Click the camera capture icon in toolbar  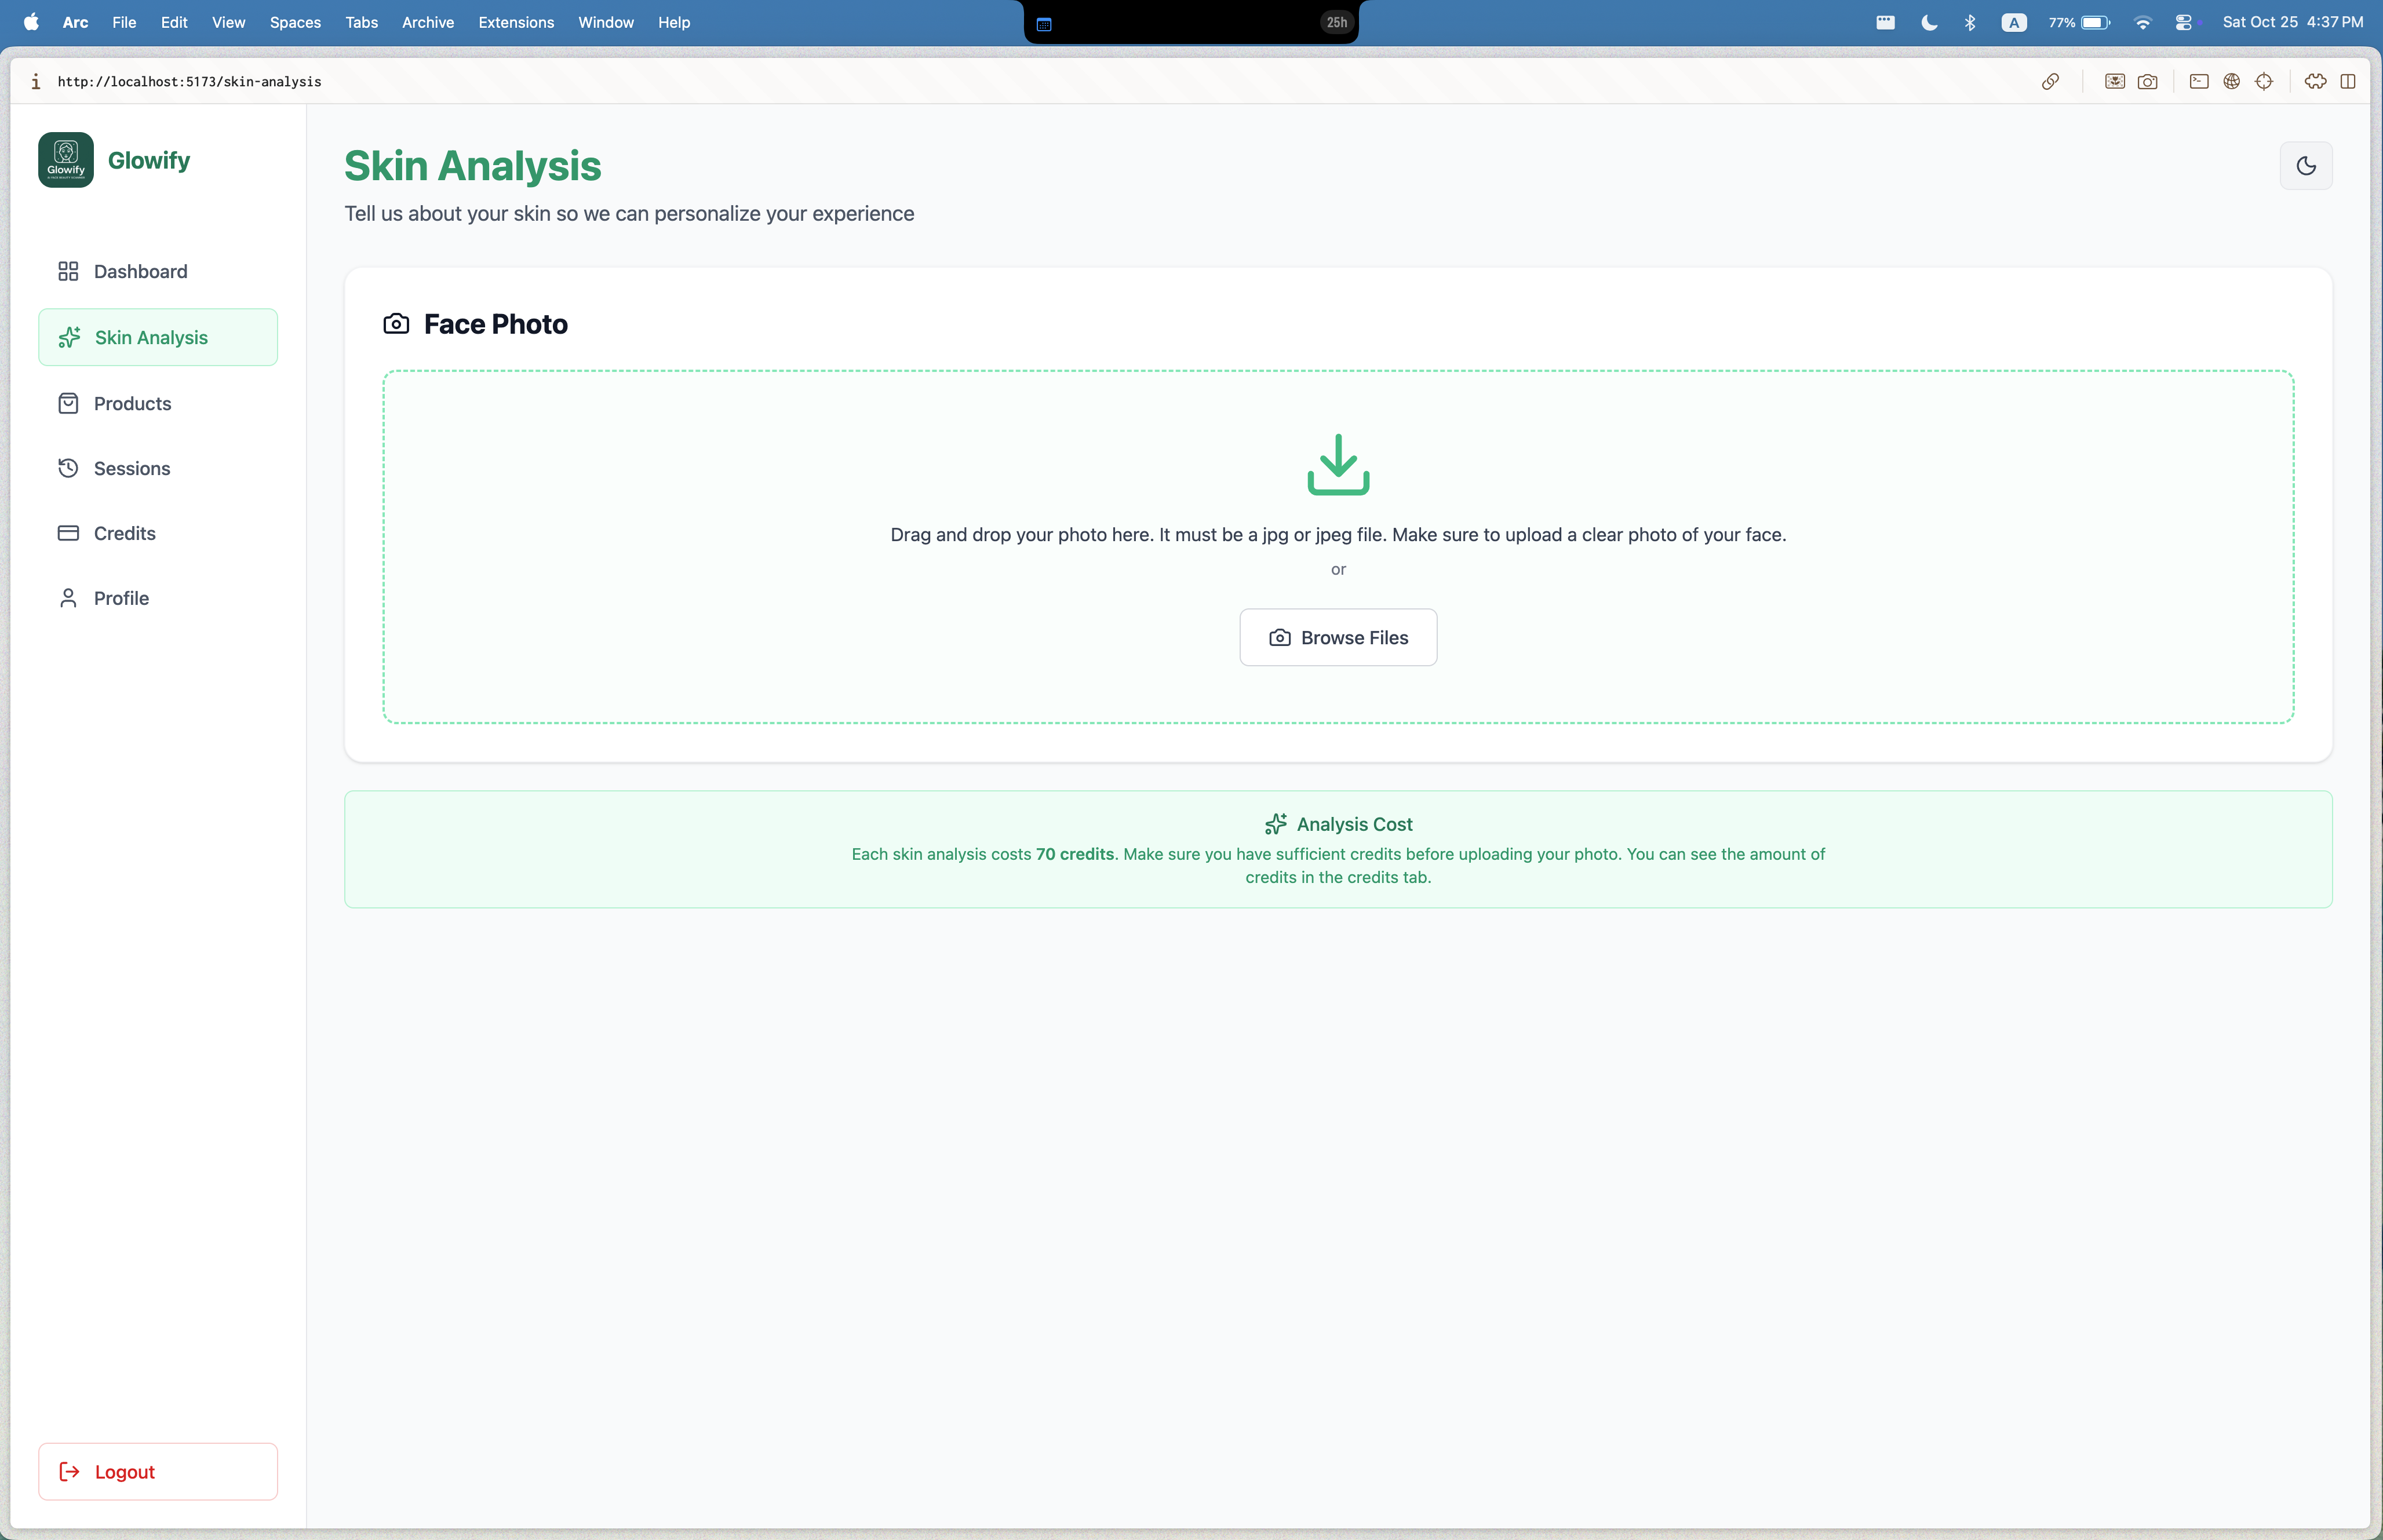tap(2147, 82)
